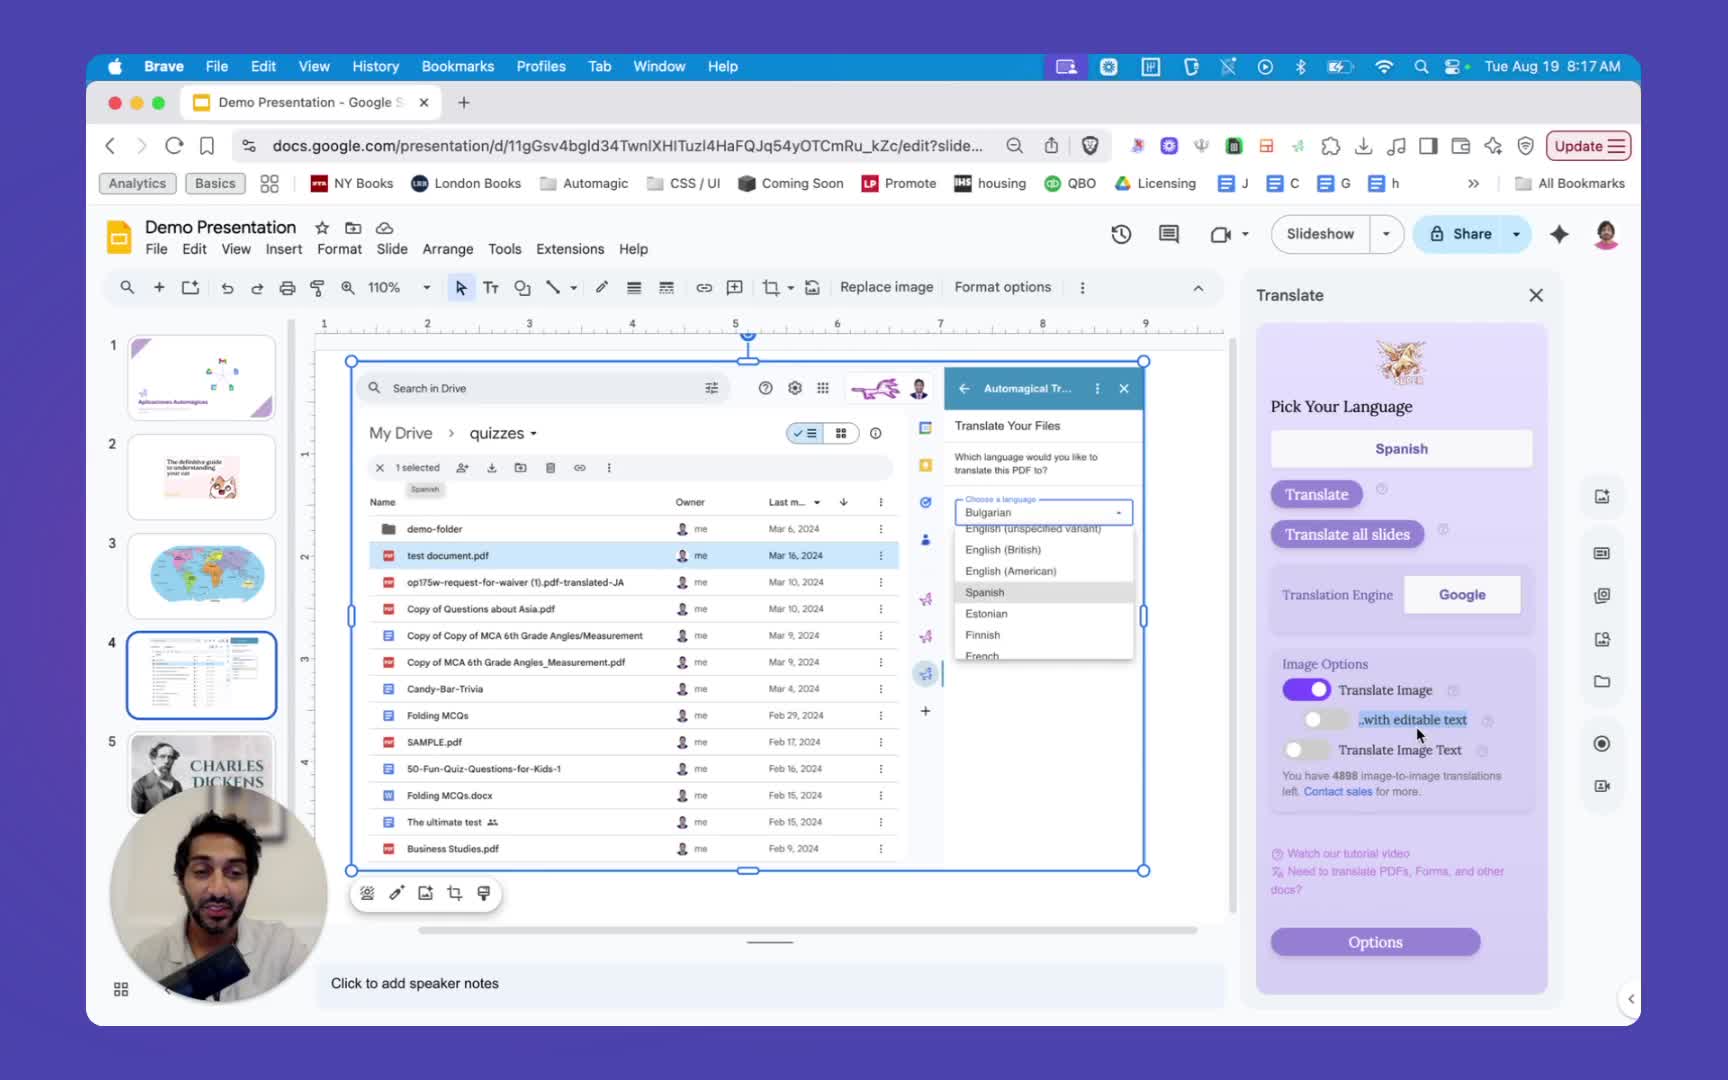Disable the Translate Image toggle
The width and height of the screenshot is (1728, 1080).
(x=1306, y=690)
